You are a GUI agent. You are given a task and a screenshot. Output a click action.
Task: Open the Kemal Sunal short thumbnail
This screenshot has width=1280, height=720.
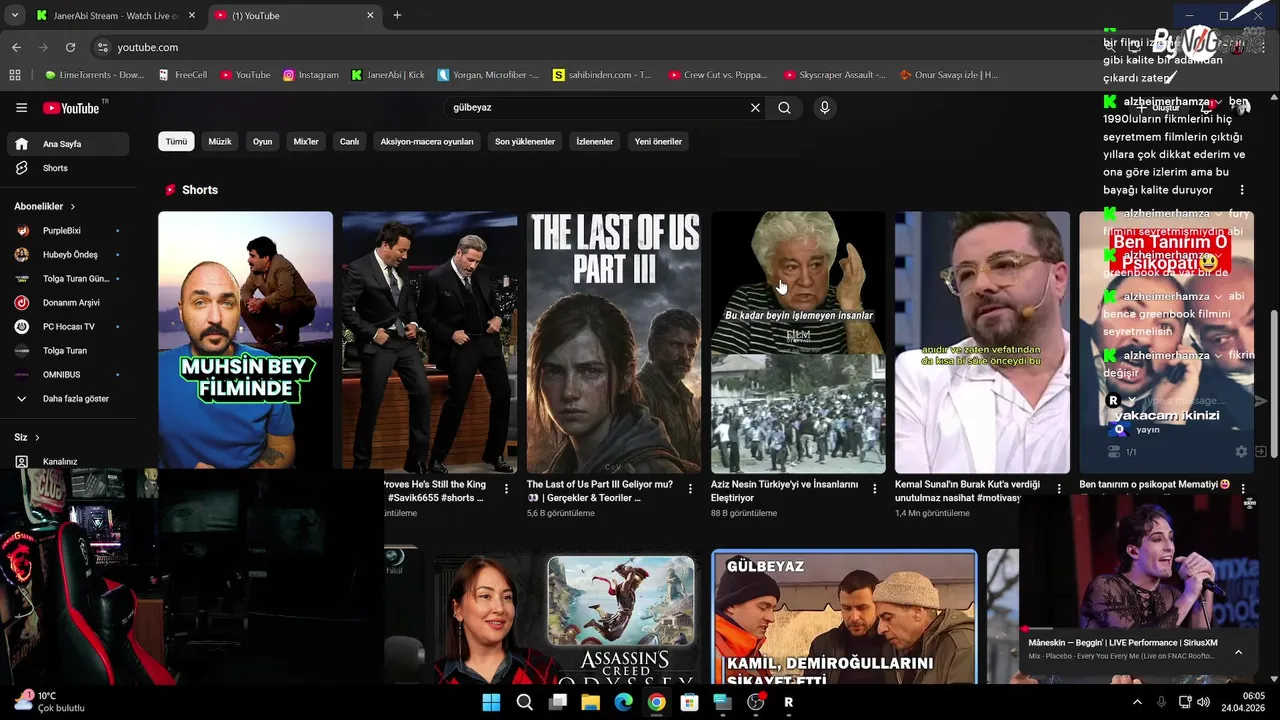(x=982, y=341)
